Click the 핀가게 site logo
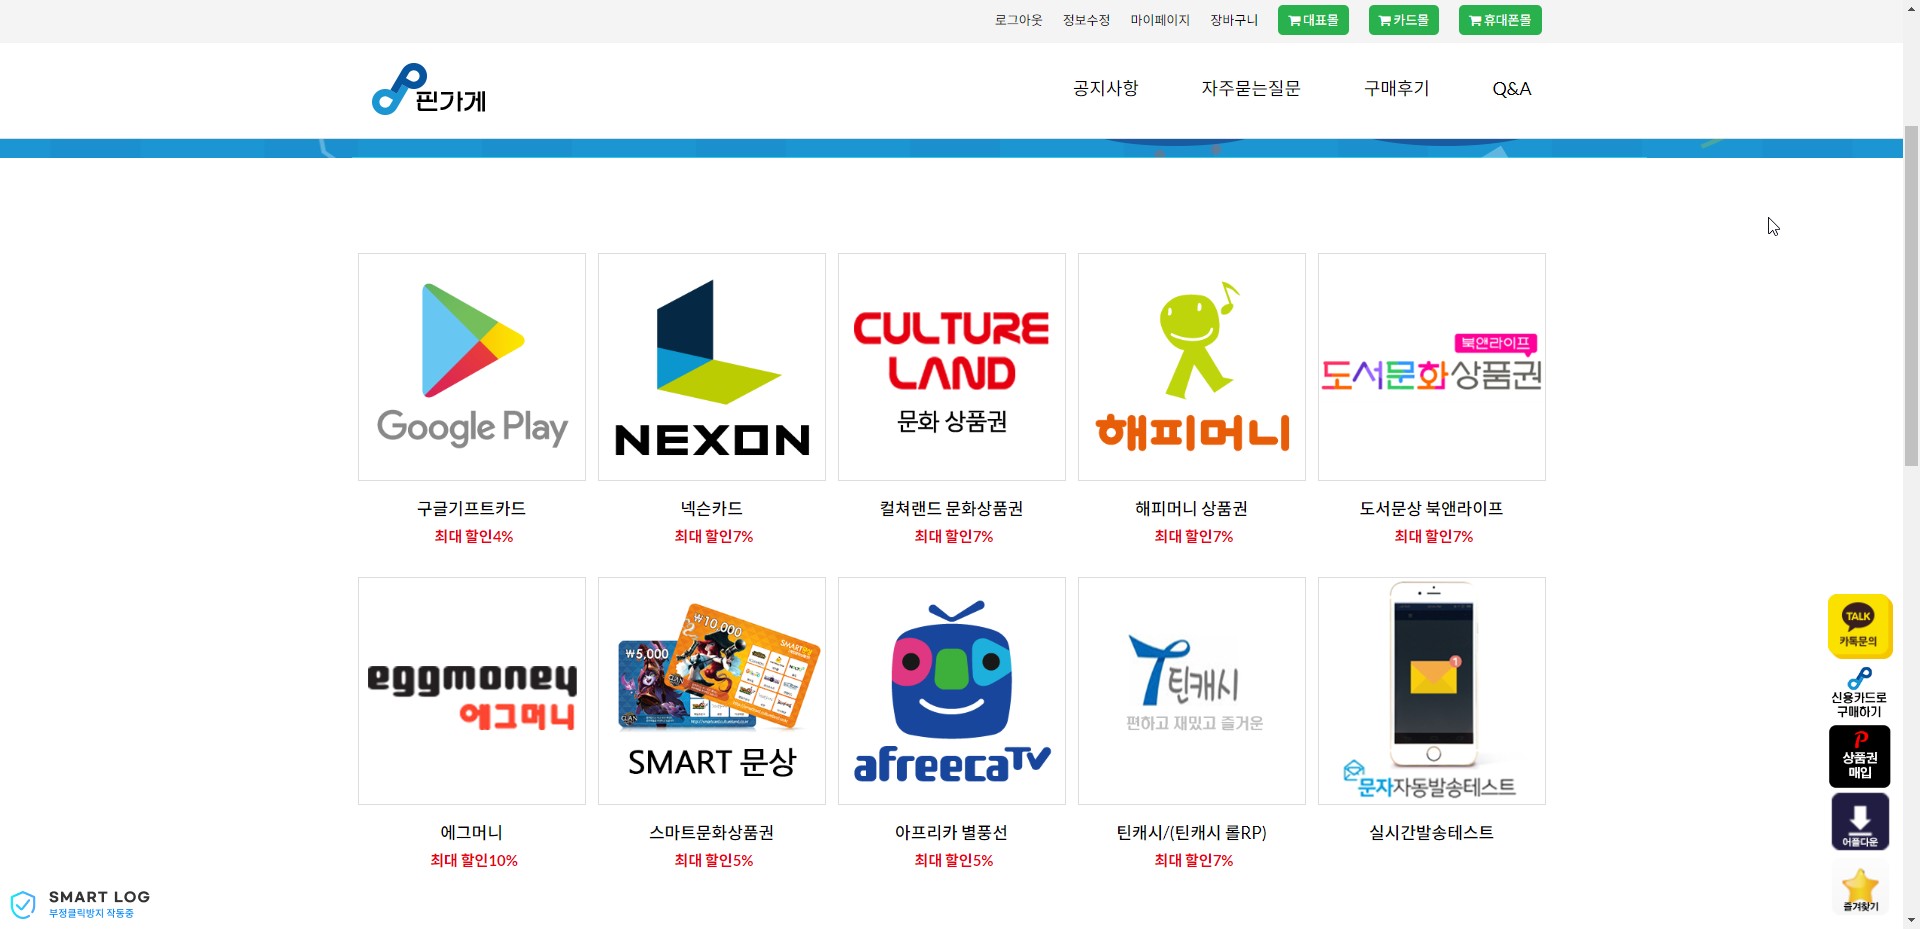1920x929 pixels. (x=429, y=89)
